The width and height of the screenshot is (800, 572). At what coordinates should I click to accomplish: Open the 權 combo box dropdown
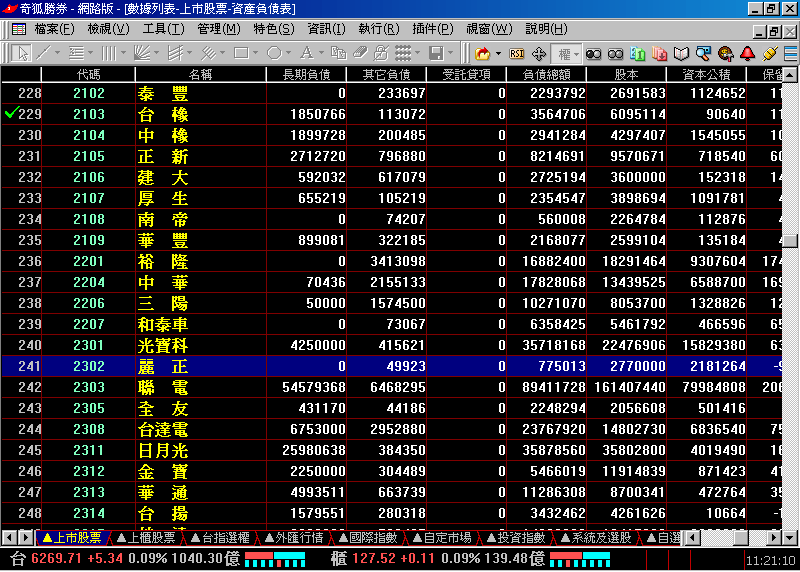click(576, 54)
